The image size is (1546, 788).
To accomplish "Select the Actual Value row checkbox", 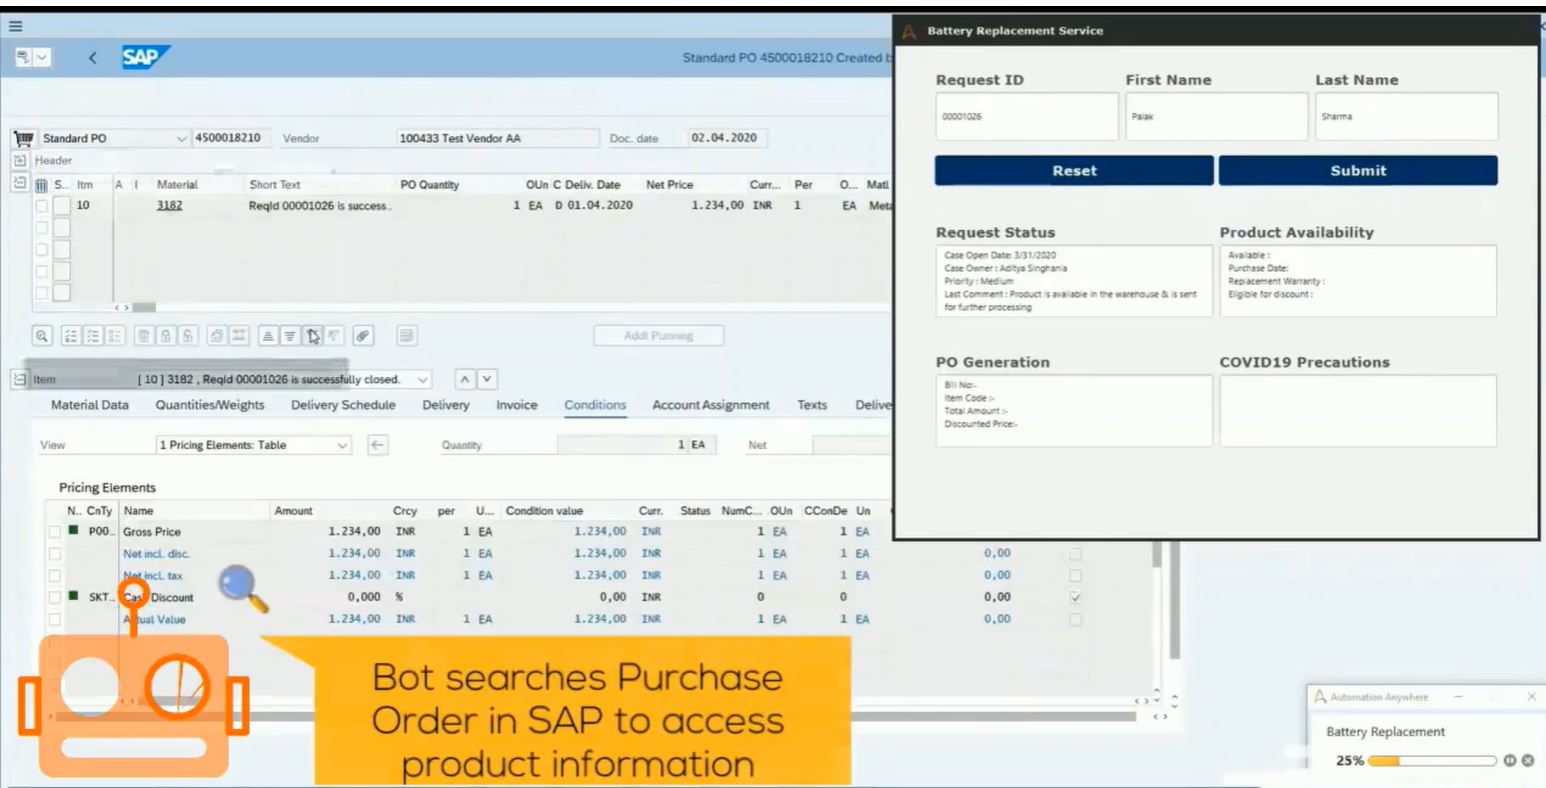I will pos(55,620).
